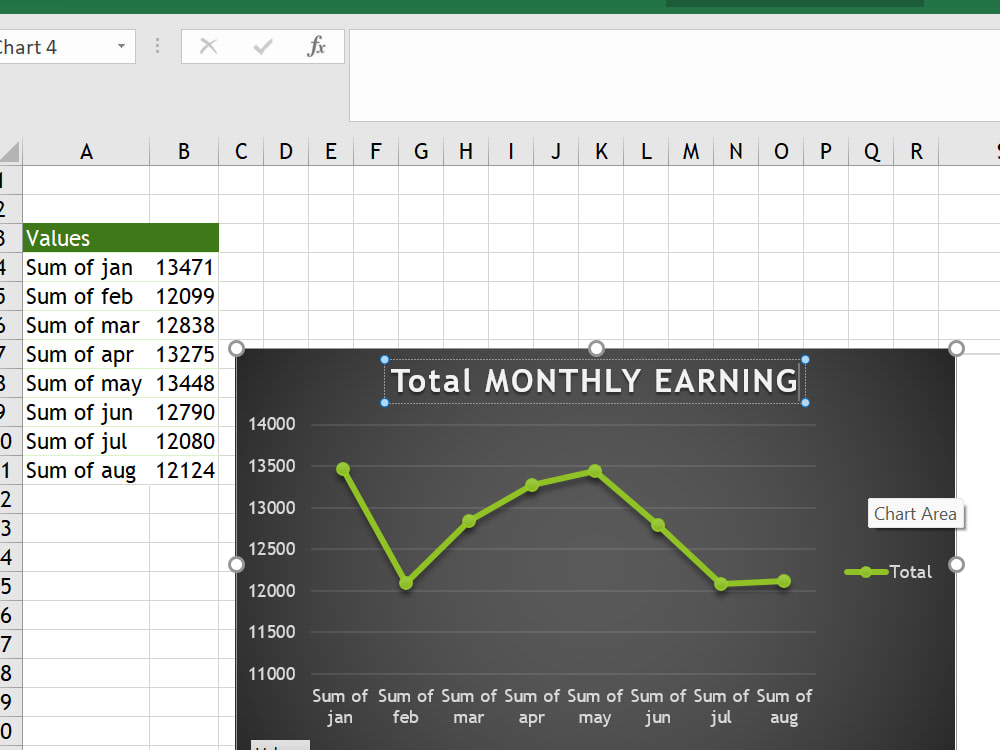
Task: Click the top-left chart resize handle
Action: coord(236,348)
